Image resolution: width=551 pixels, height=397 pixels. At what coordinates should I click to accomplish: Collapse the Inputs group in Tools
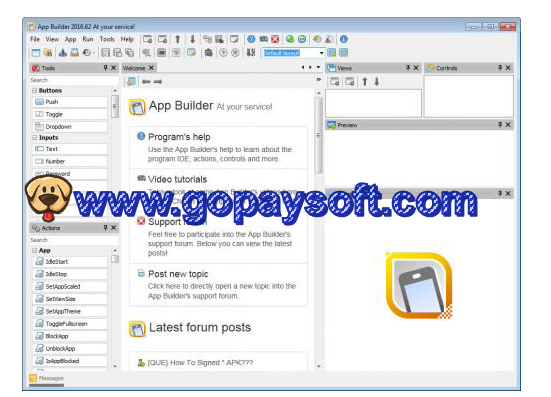pyautogui.click(x=35, y=138)
